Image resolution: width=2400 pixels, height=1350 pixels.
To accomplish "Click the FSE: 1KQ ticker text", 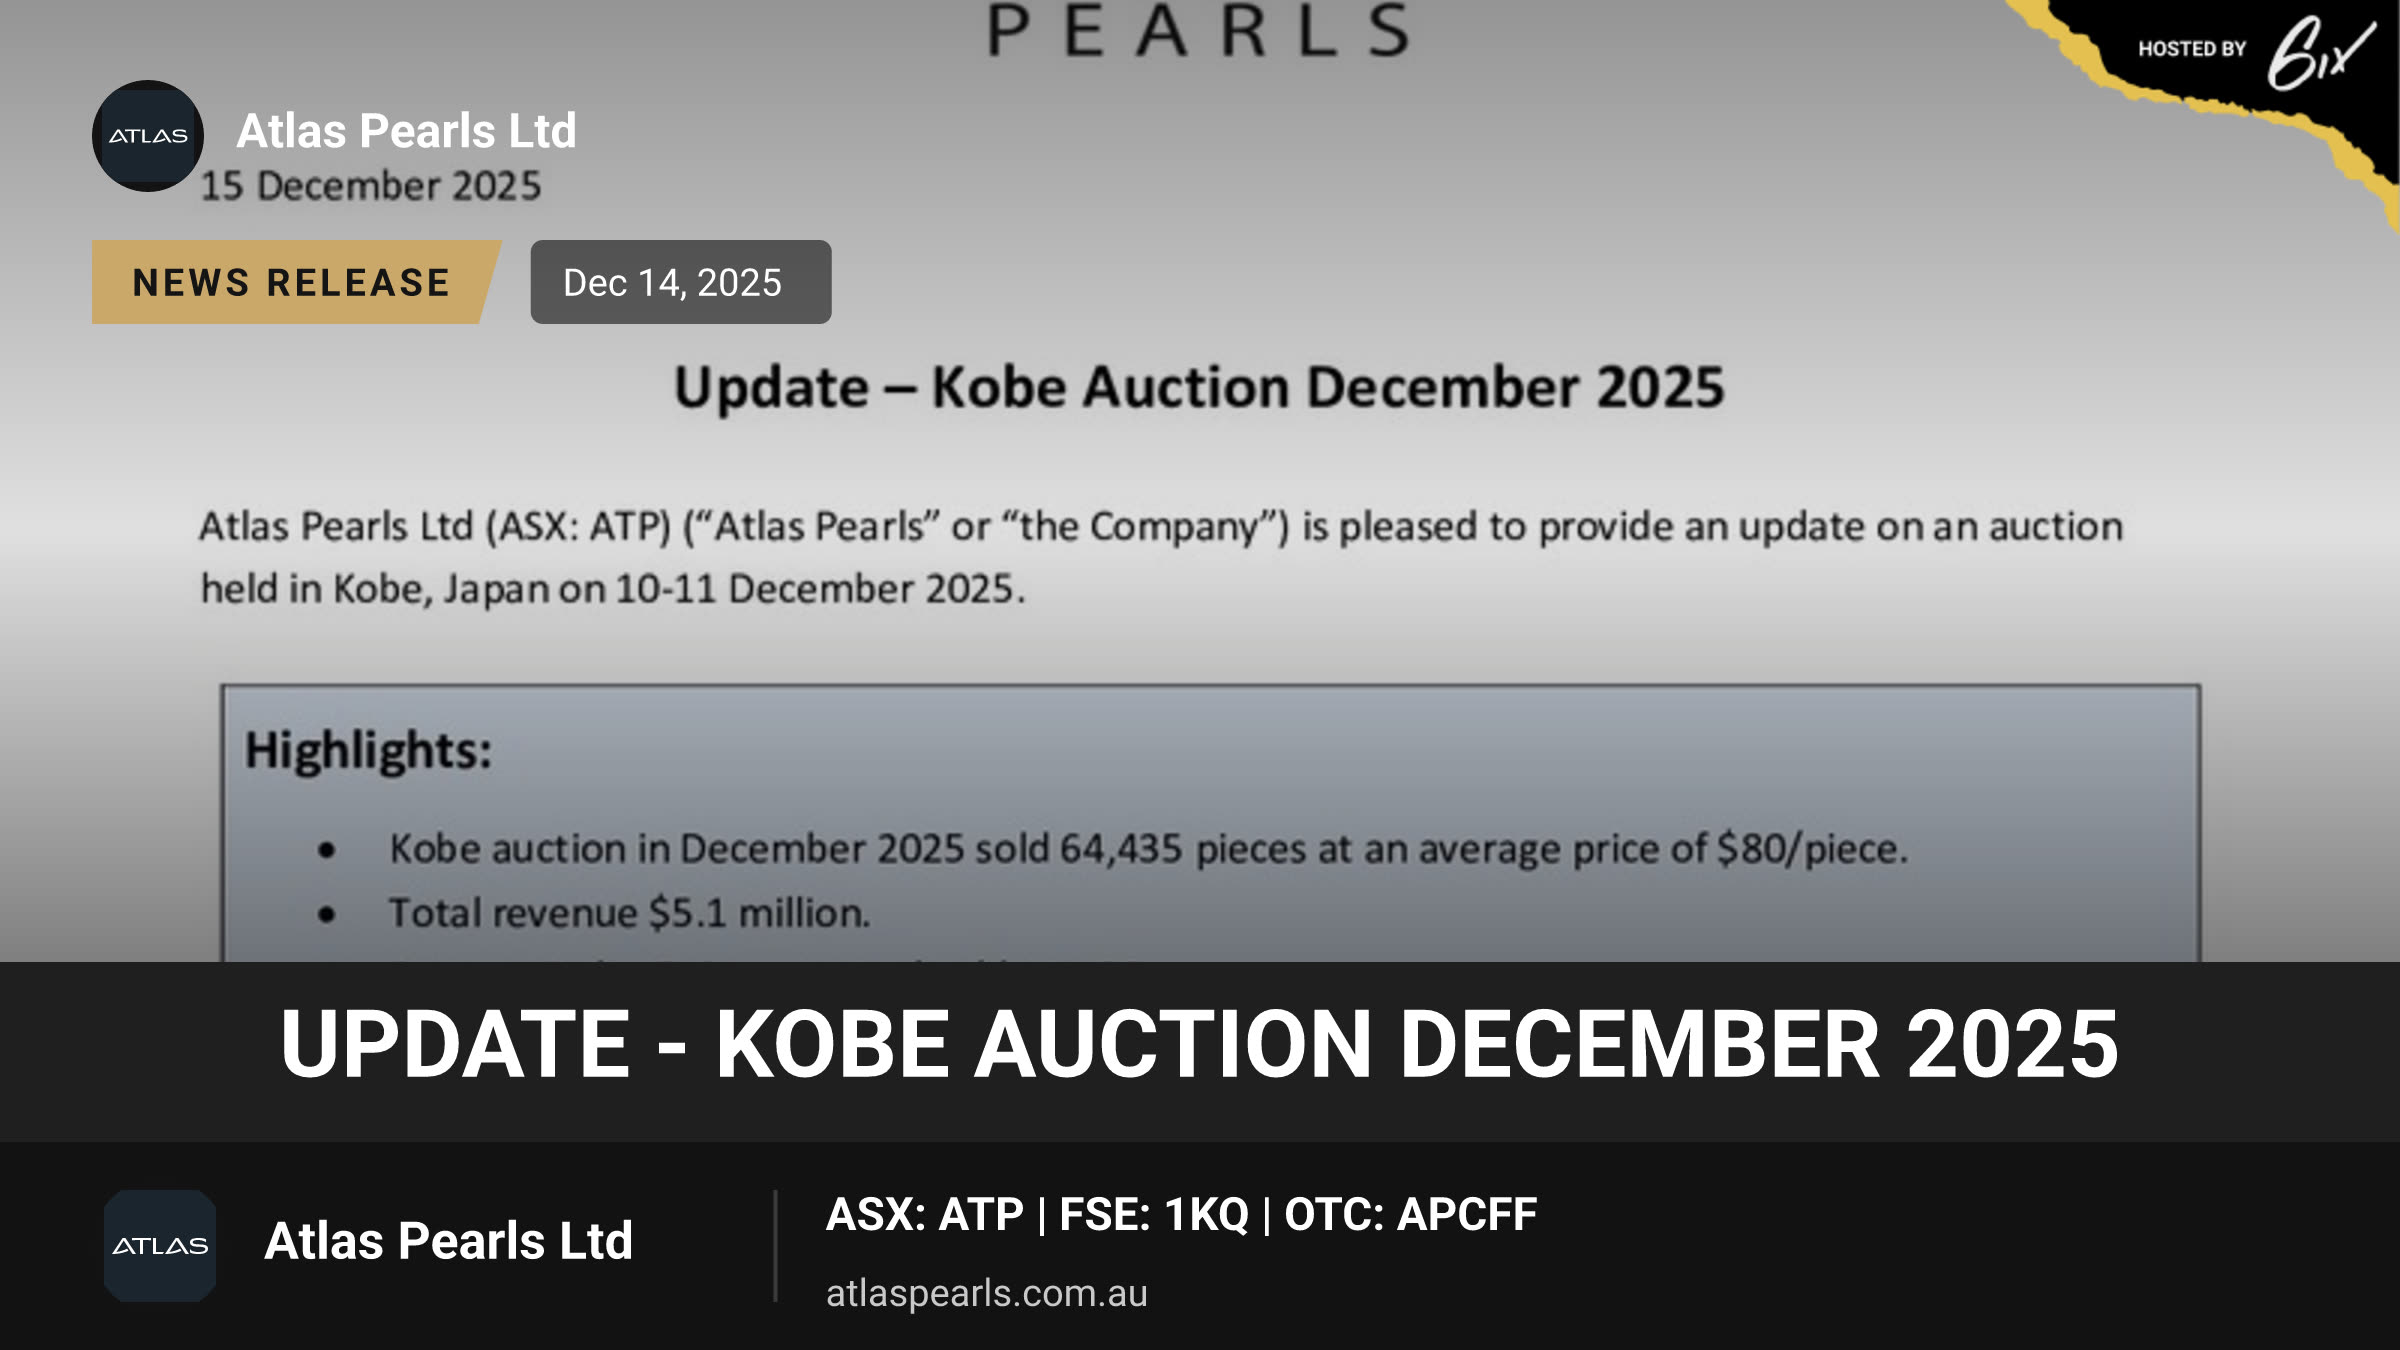I will point(1154,1215).
